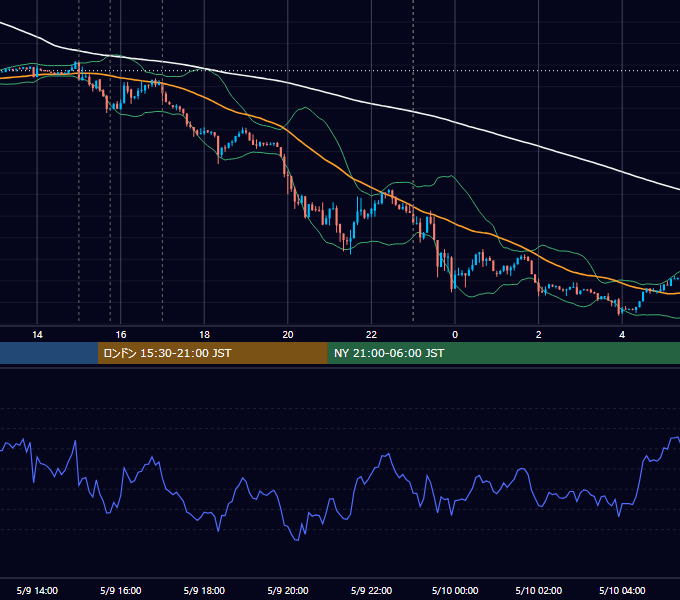This screenshot has height=600, width=680.
Task: Click the '4' hour axis label
Action: pos(622,335)
